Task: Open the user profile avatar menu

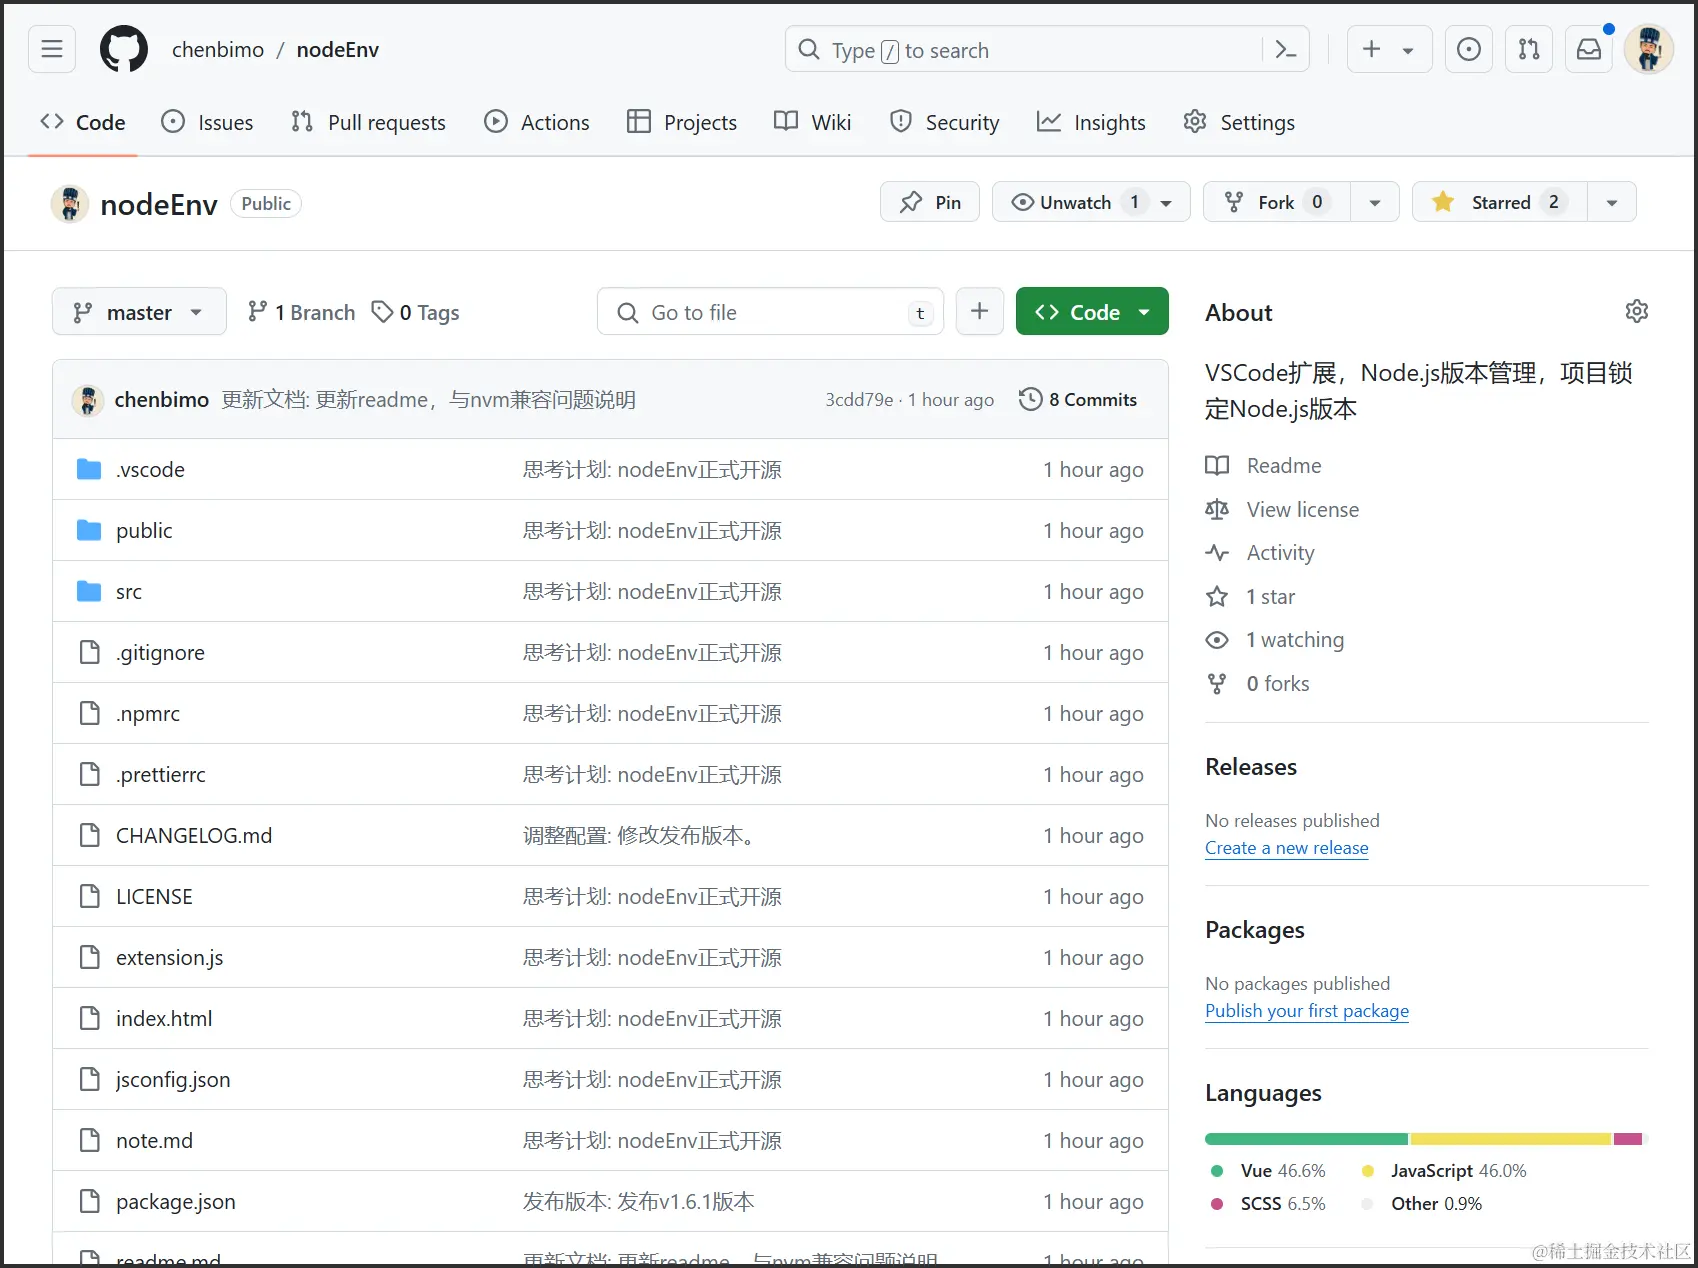Action: 1649,49
